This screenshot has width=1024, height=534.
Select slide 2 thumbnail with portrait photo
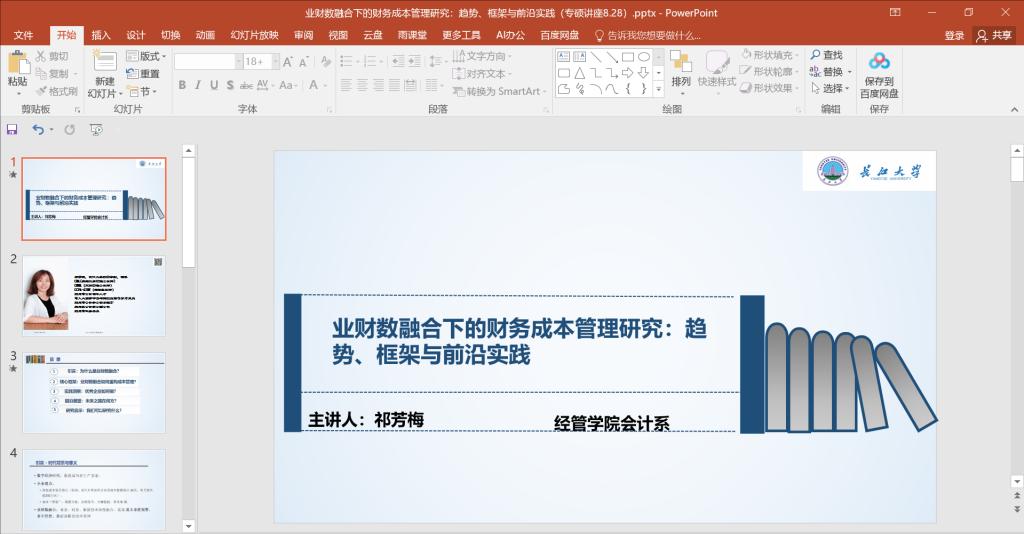94,295
